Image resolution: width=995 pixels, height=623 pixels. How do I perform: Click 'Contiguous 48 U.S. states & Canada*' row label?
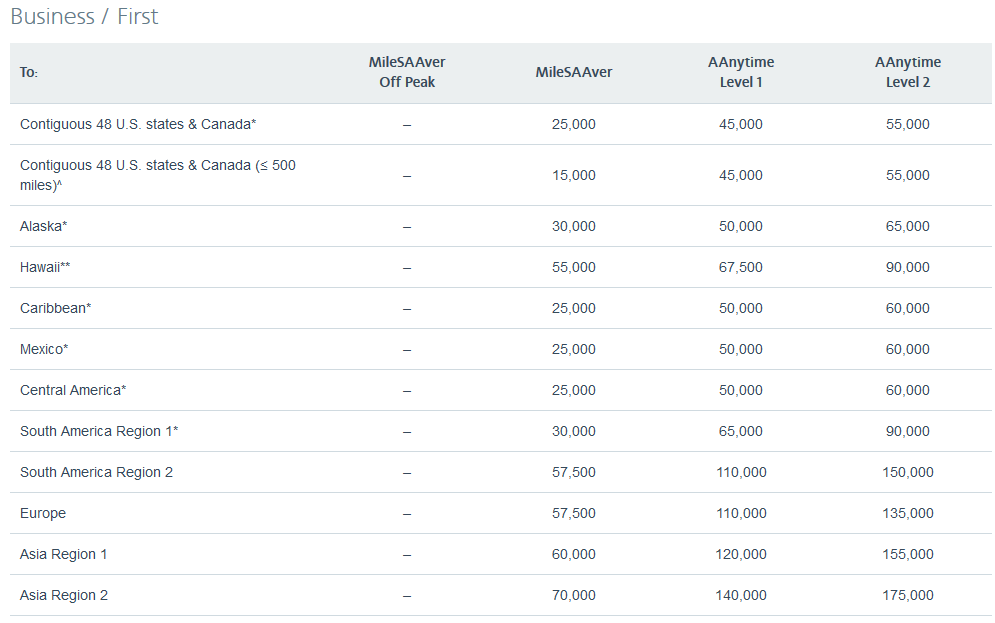point(138,124)
